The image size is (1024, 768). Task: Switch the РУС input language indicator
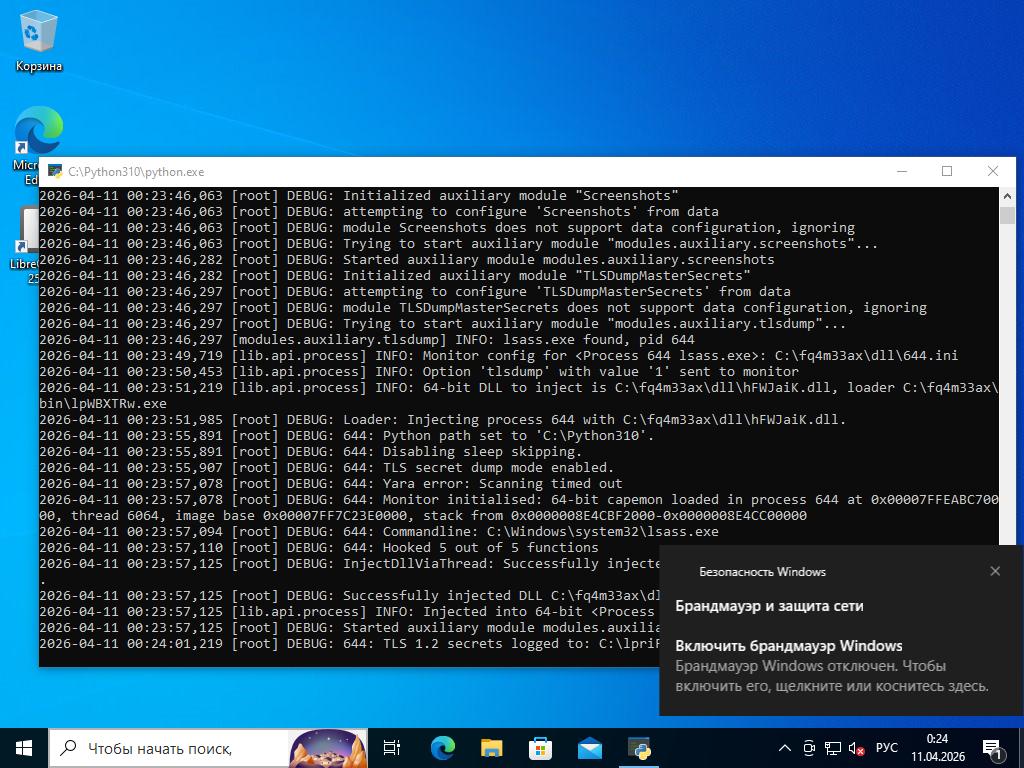point(886,747)
